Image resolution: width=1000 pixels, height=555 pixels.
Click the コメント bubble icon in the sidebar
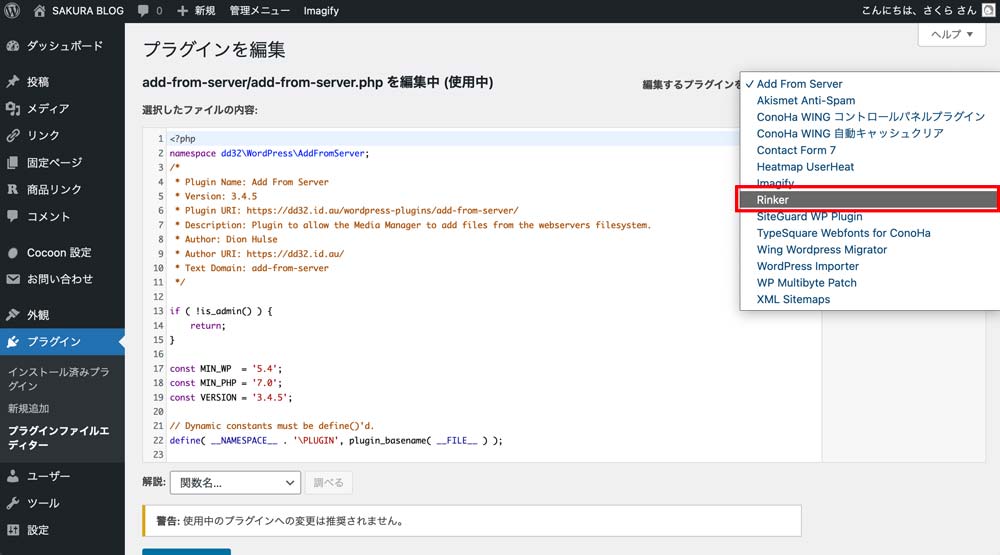[13, 216]
